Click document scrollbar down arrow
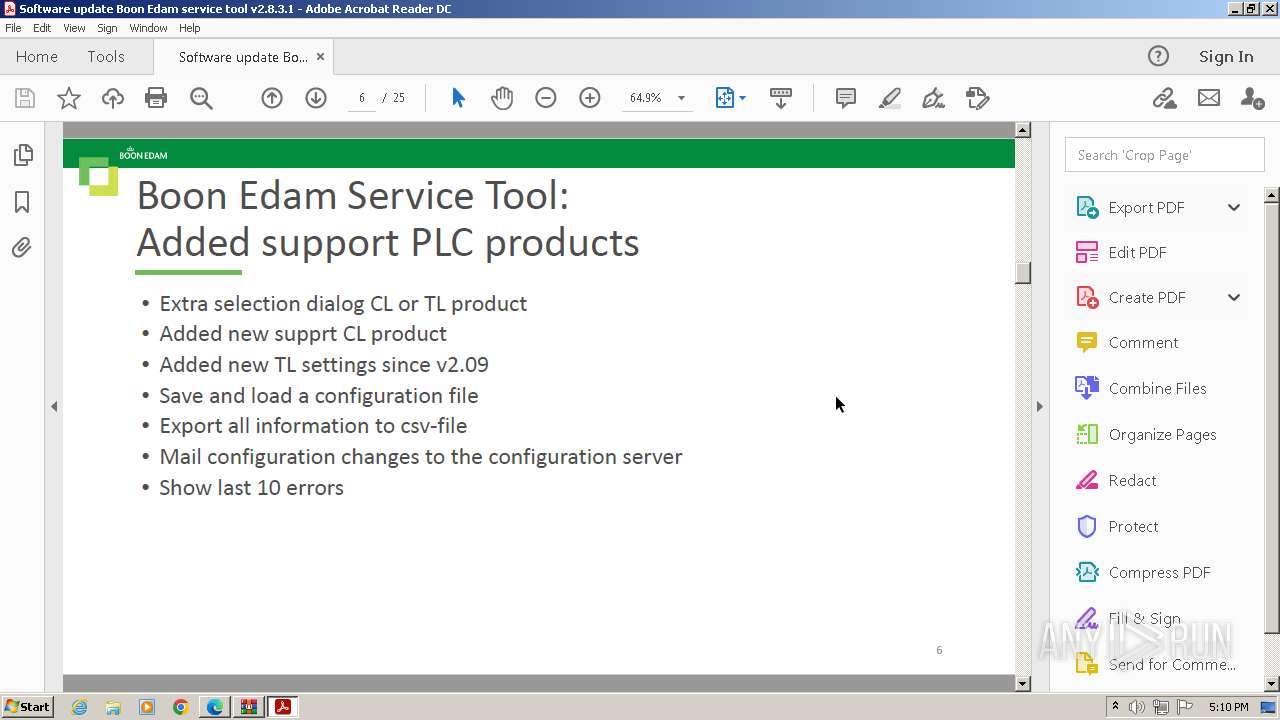 click(x=1023, y=683)
